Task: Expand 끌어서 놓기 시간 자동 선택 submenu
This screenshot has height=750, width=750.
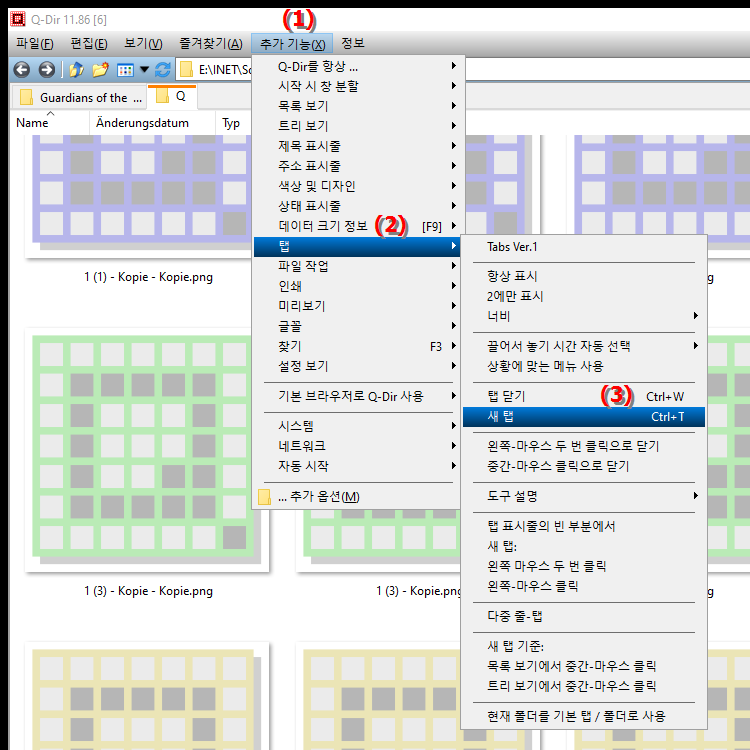Action: [584, 346]
